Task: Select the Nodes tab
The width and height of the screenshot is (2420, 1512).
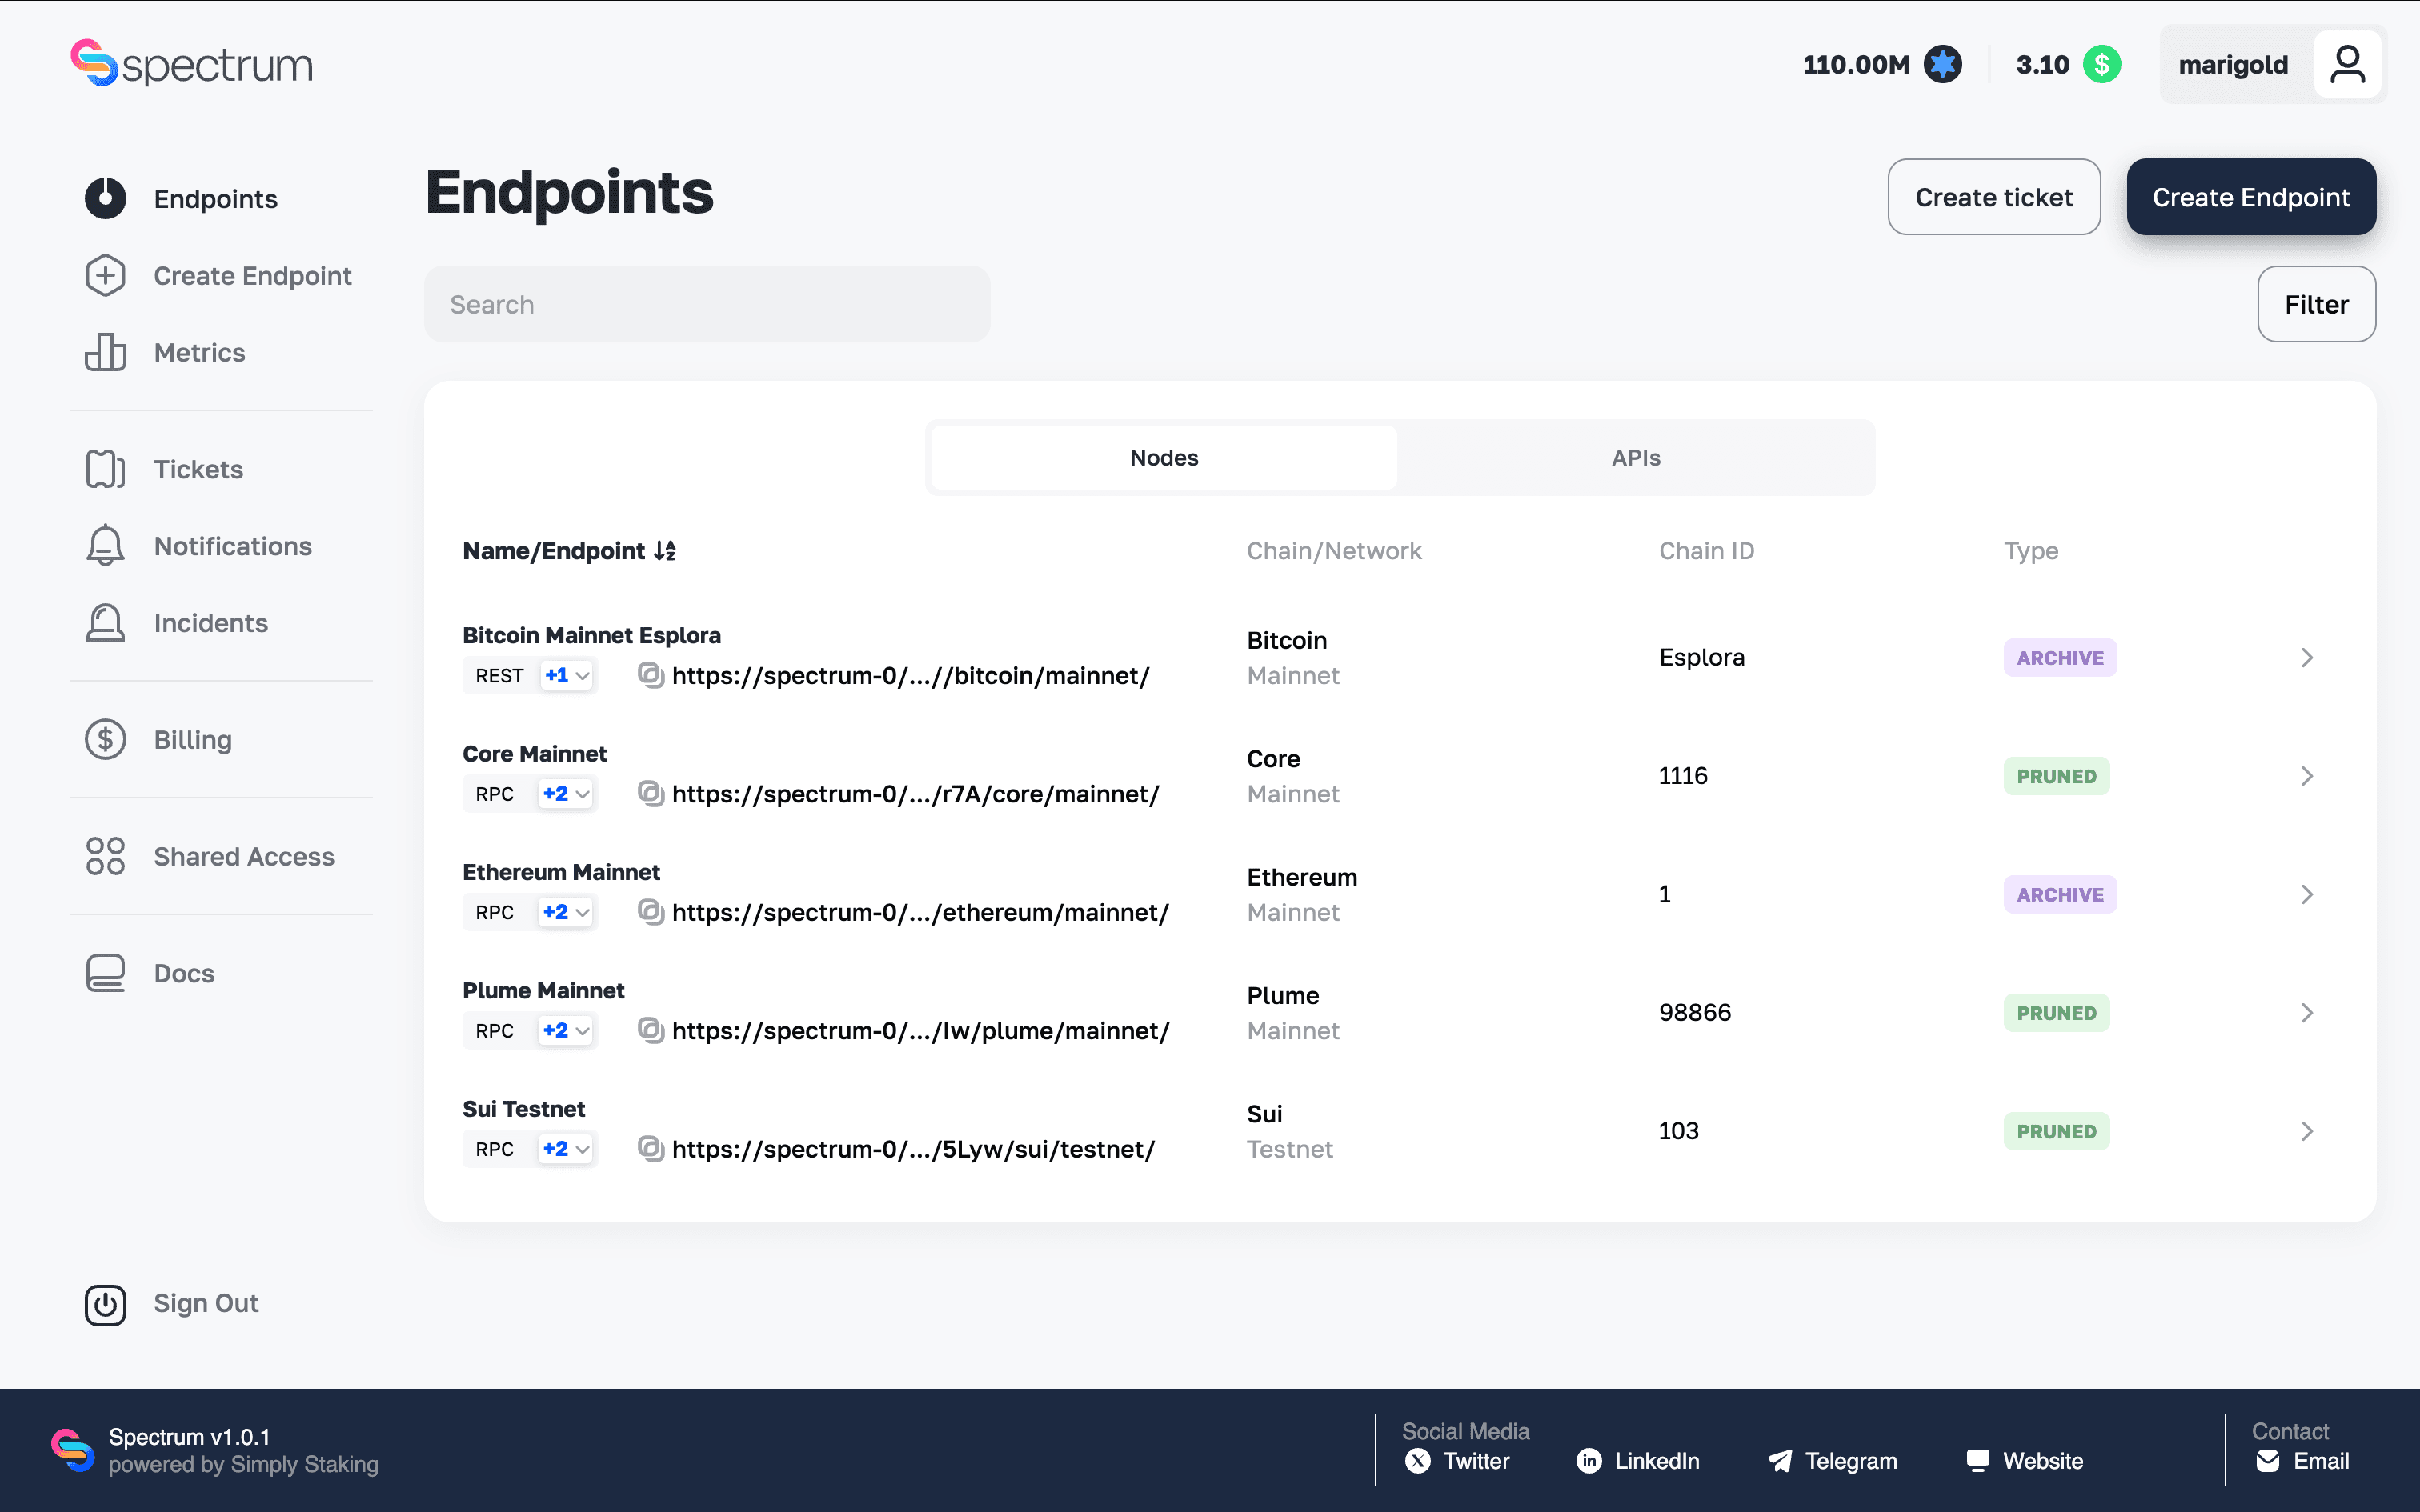Action: pos(1162,457)
